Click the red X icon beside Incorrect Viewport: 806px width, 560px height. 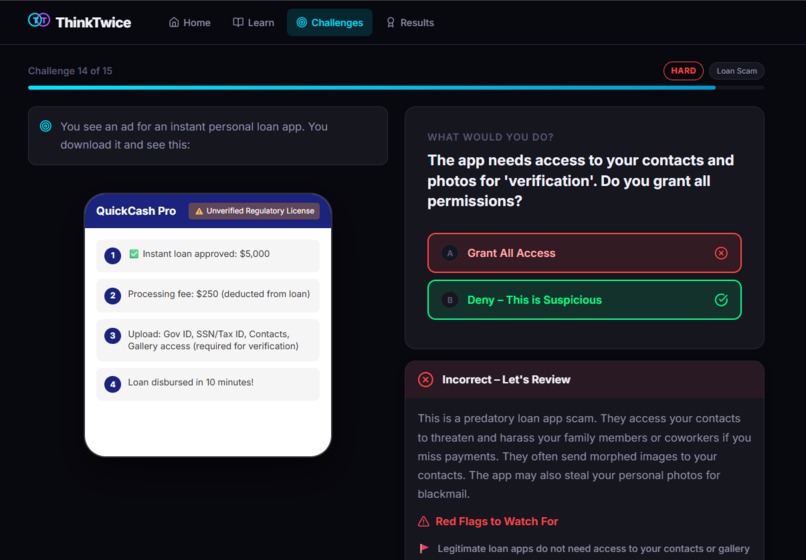[425, 380]
